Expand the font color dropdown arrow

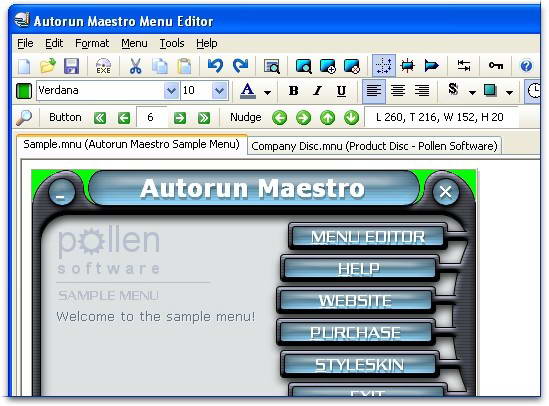click(267, 92)
